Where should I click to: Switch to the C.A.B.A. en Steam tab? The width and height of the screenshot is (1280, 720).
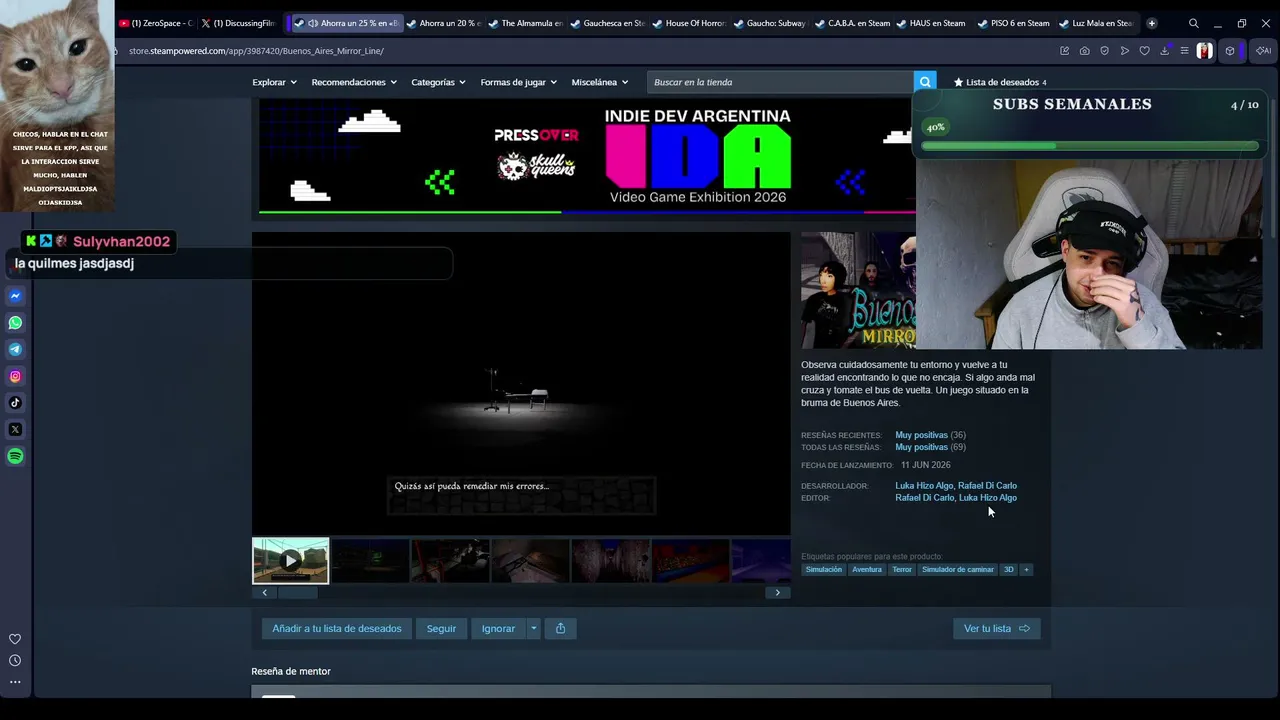coord(853,23)
